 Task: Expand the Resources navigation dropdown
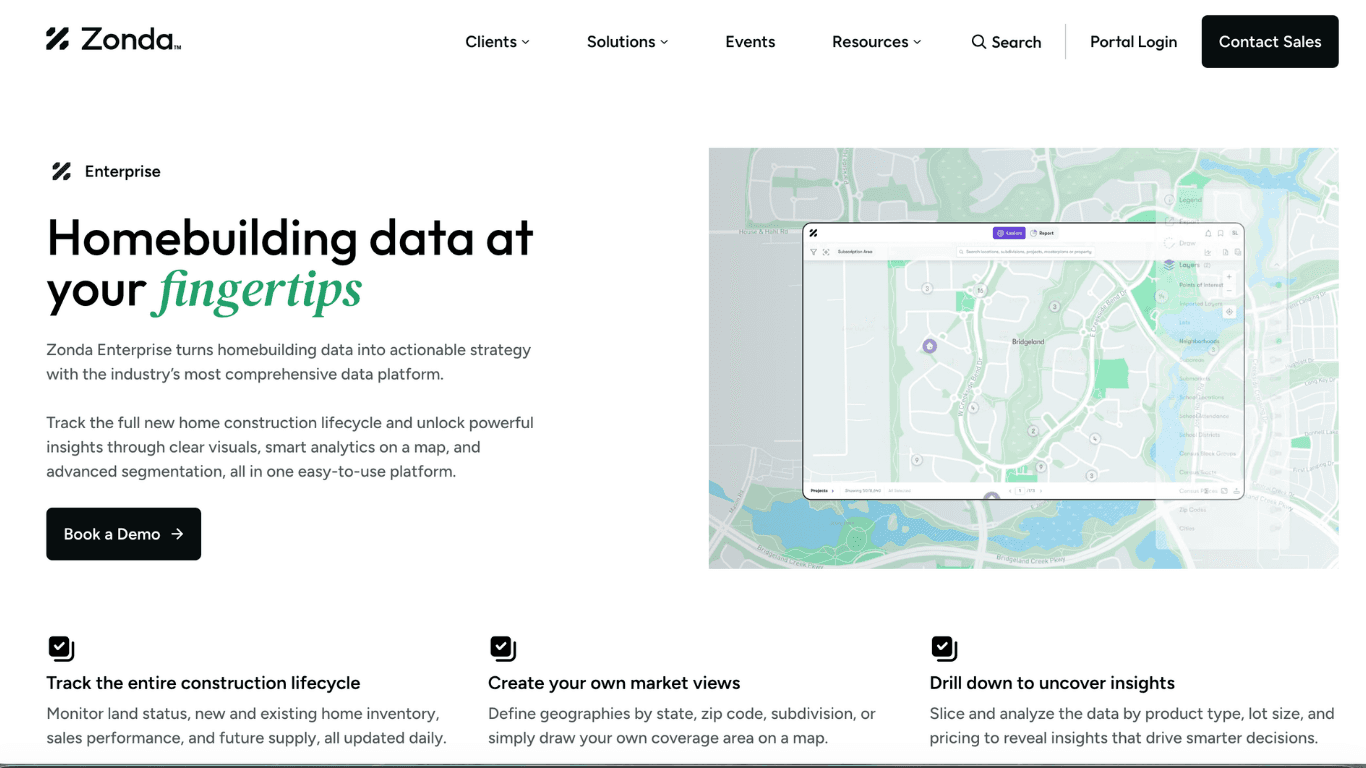pyautogui.click(x=876, y=42)
